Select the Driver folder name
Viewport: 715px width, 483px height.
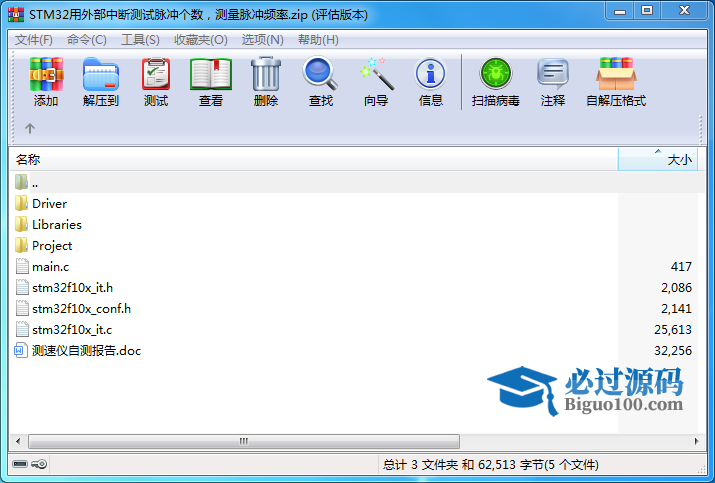coord(50,203)
